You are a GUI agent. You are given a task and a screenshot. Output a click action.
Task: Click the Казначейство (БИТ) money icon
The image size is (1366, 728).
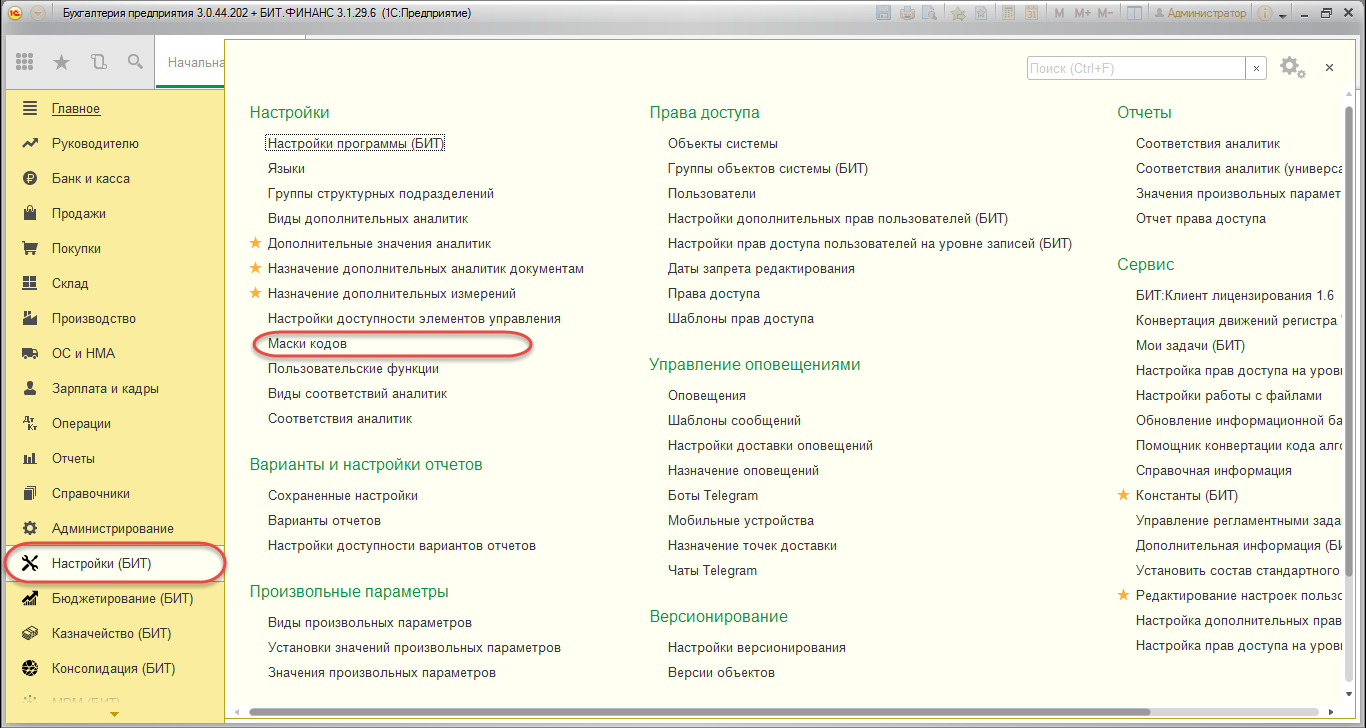[30, 633]
